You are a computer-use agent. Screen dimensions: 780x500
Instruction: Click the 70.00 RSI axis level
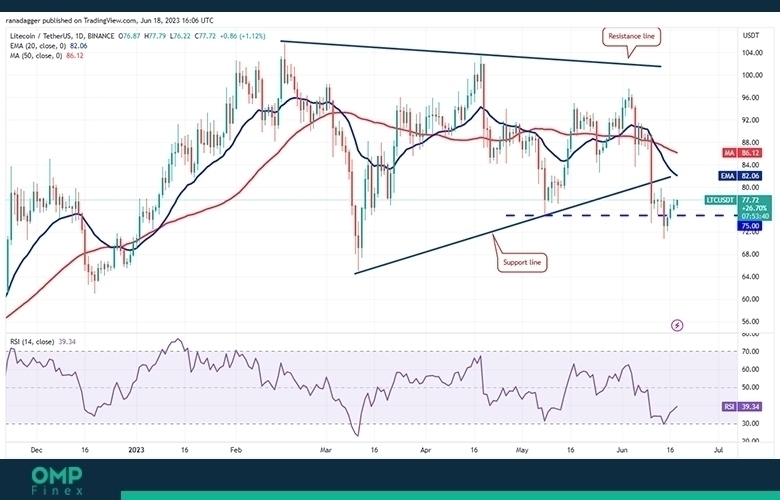pyautogui.click(x=751, y=351)
